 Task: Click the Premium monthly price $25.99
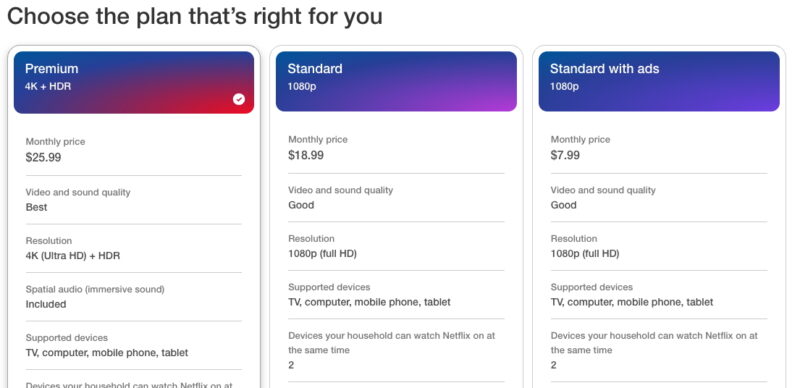[x=43, y=157]
